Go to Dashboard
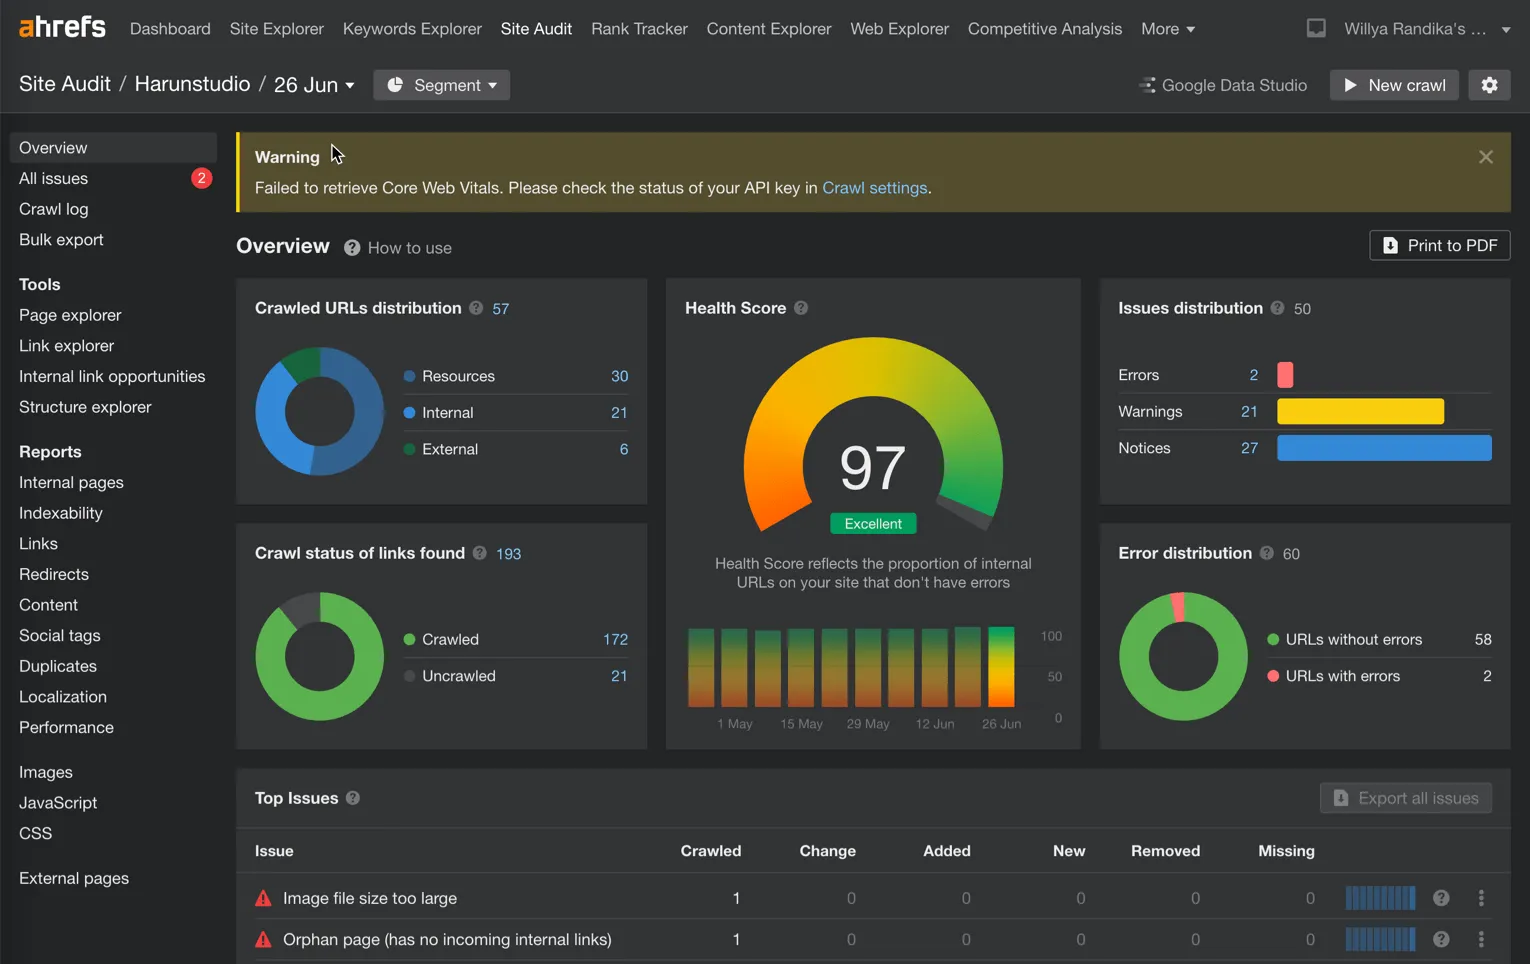This screenshot has width=1530, height=964. (170, 29)
